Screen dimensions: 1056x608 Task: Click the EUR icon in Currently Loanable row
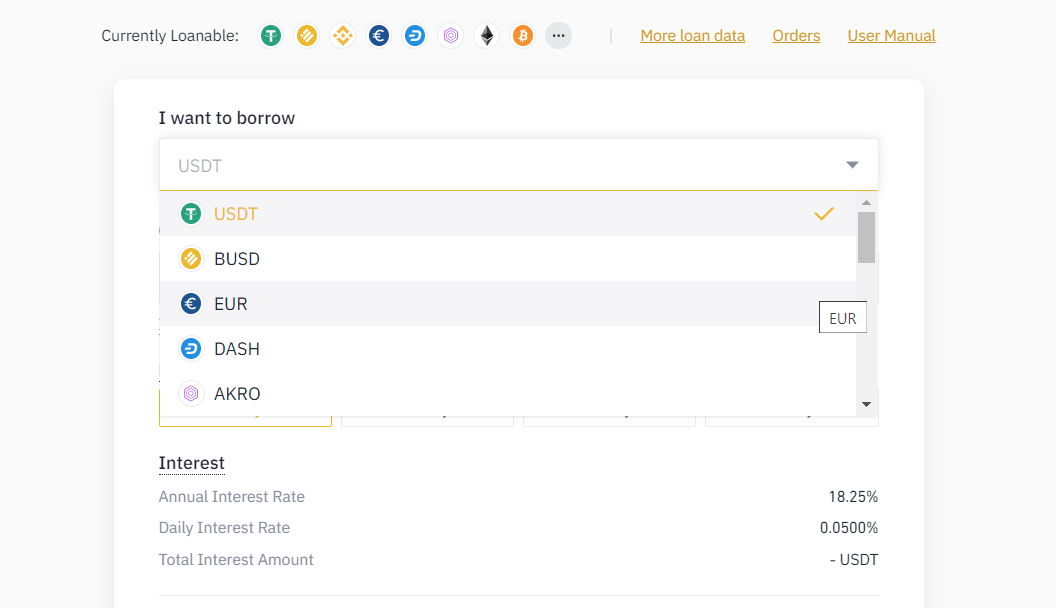point(379,36)
